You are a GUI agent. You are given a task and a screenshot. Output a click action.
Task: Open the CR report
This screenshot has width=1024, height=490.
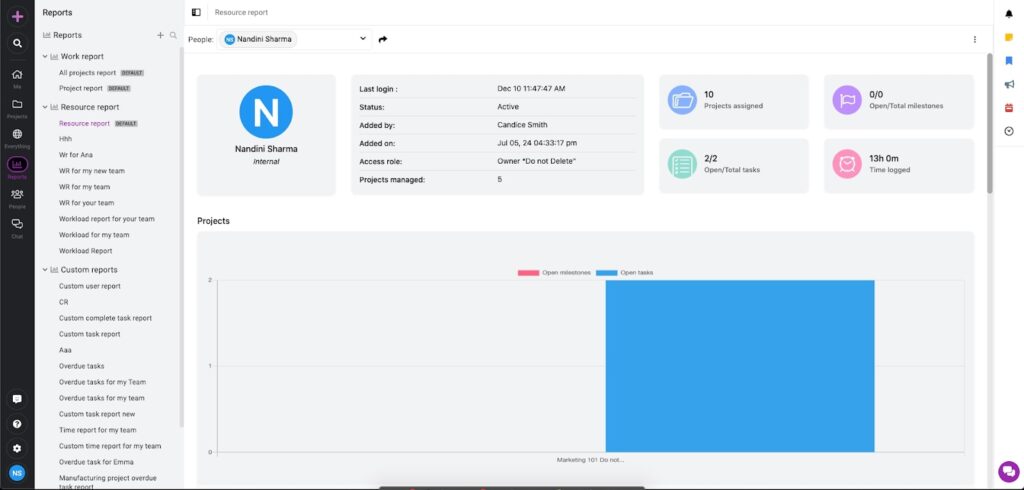63,302
